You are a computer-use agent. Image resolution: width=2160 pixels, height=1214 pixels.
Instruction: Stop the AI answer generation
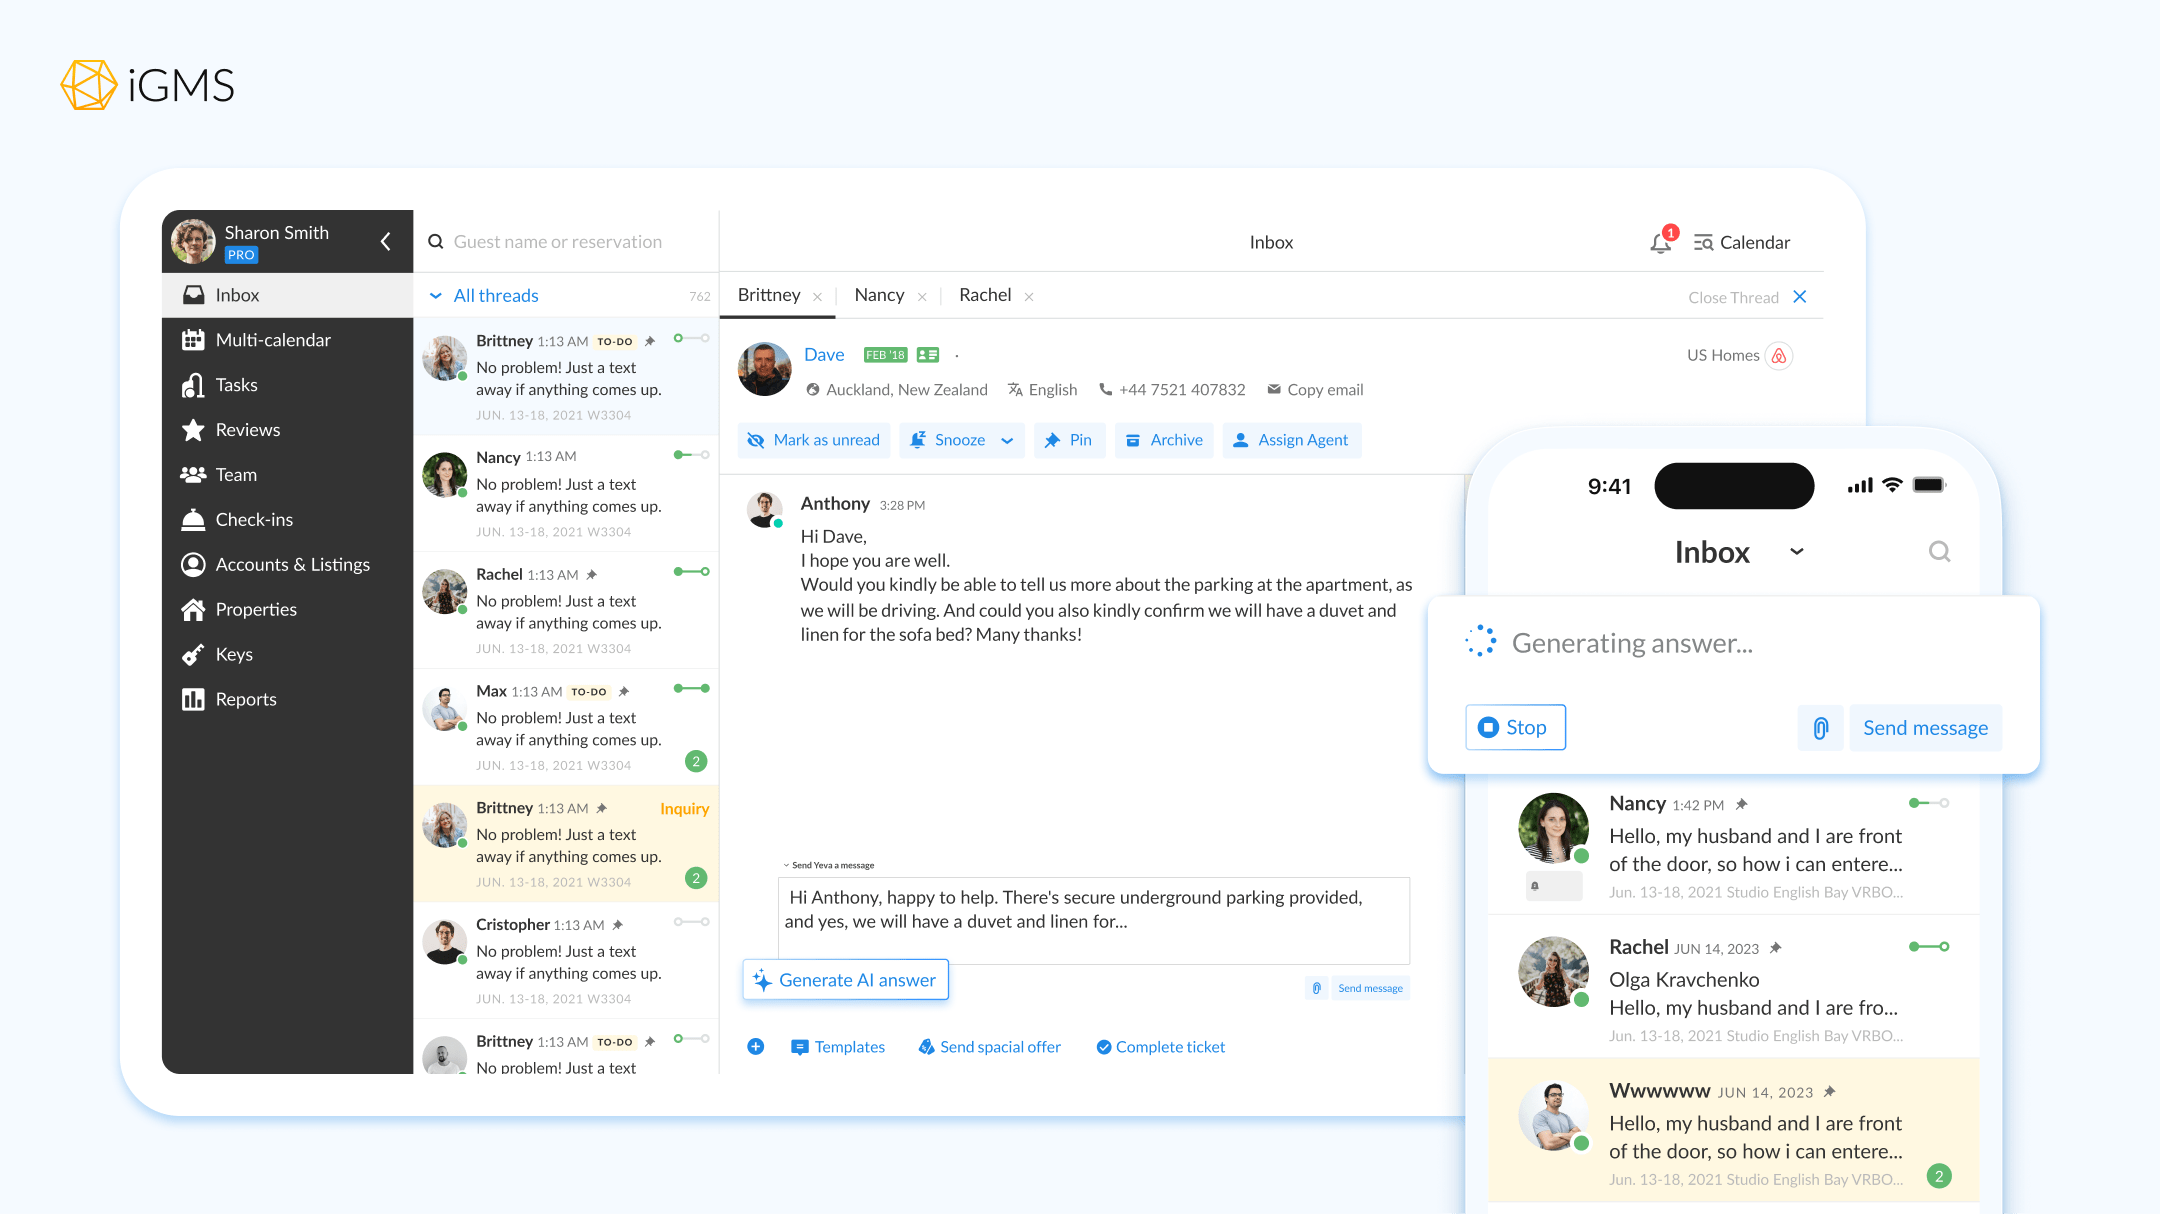click(1514, 727)
